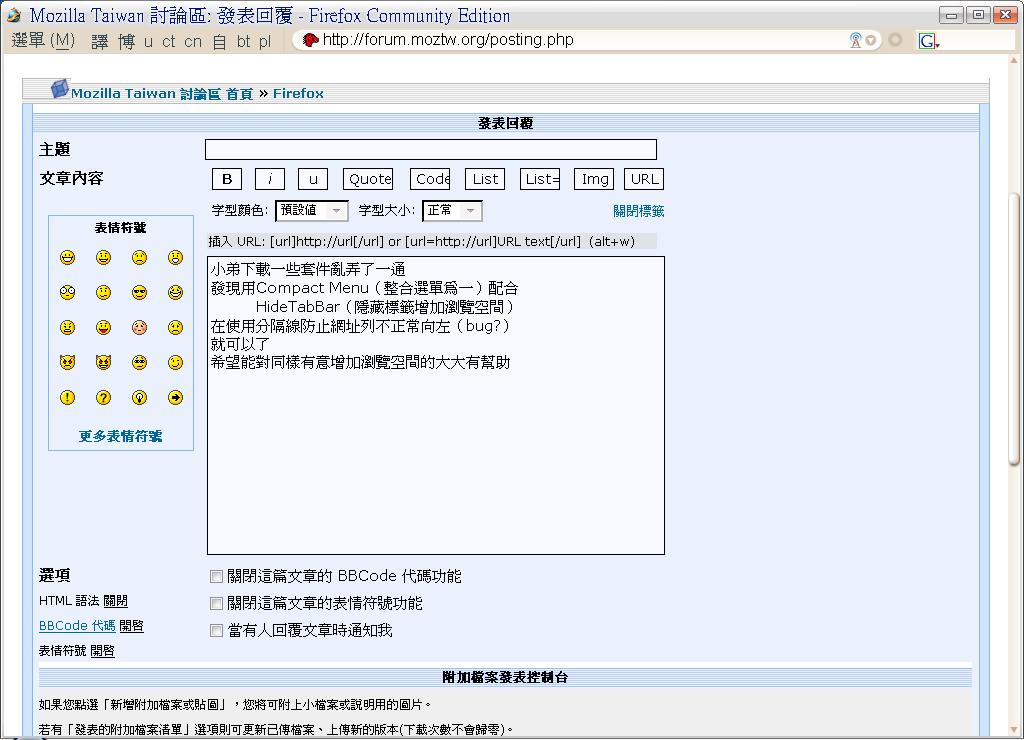The height and width of the screenshot is (740, 1024).
Task: Insert an Img tag
Action: 594,179
